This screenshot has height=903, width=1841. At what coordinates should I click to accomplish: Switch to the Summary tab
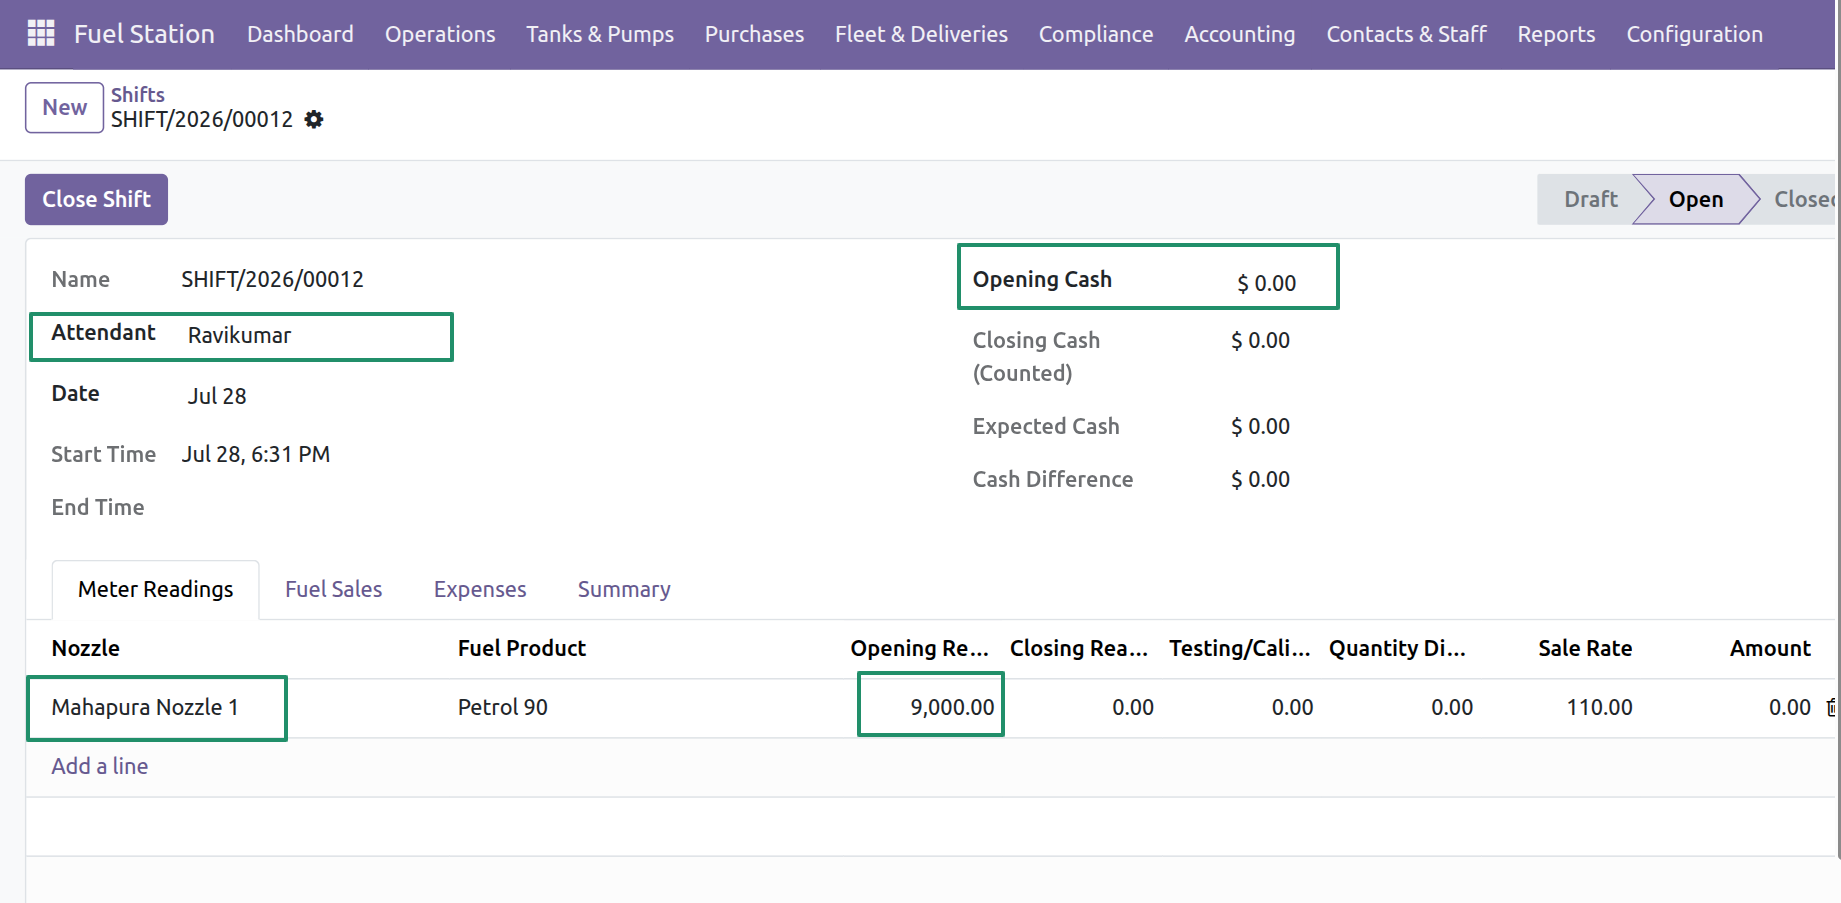(x=624, y=590)
